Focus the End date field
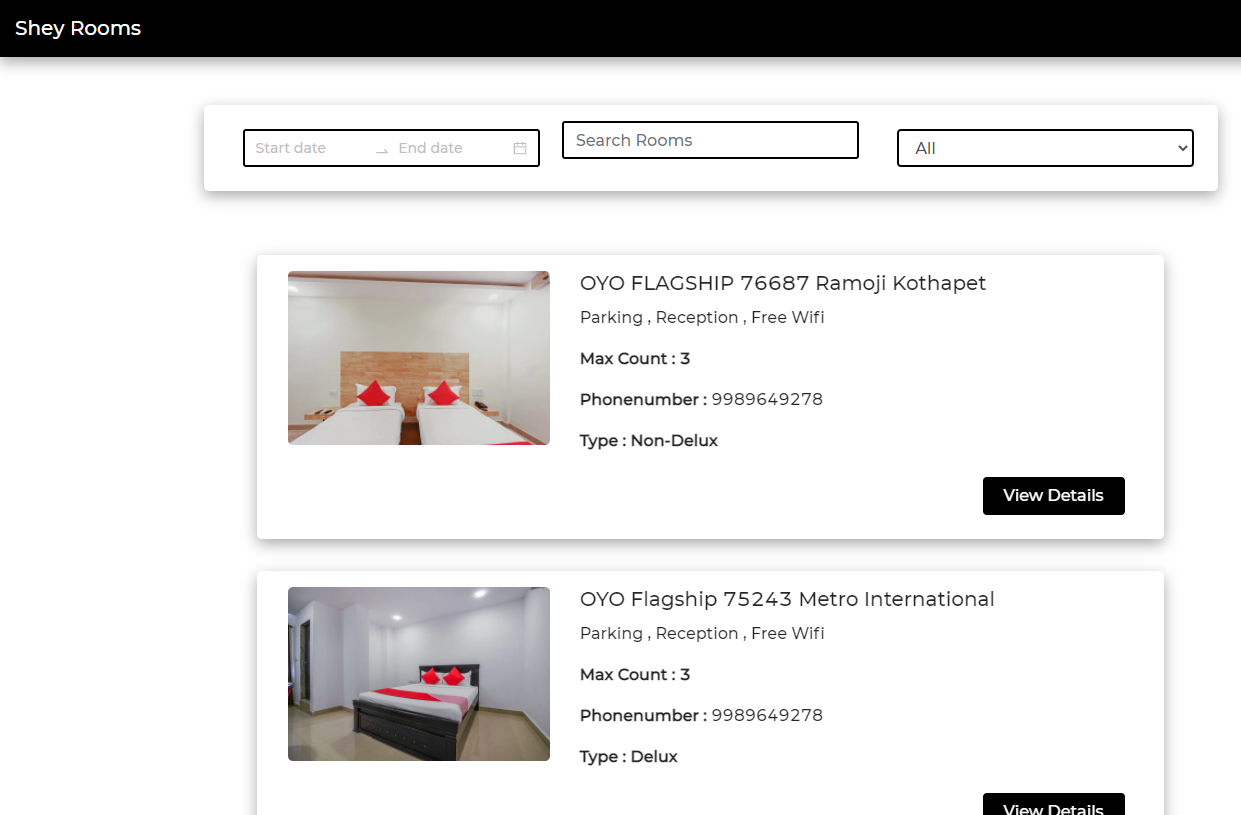This screenshot has height=815, width=1241. click(x=452, y=148)
